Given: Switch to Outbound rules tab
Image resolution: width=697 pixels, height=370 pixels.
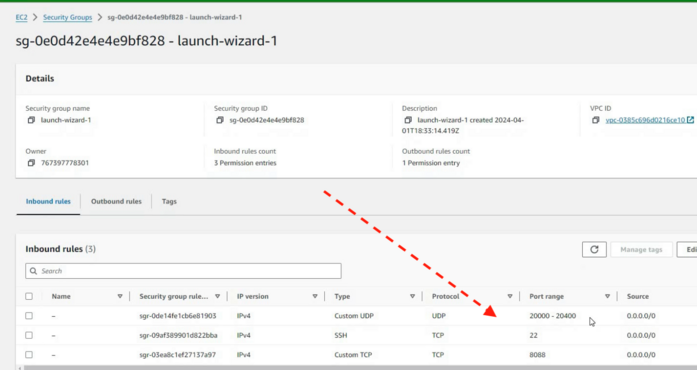Looking at the screenshot, I should click(x=116, y=201).
